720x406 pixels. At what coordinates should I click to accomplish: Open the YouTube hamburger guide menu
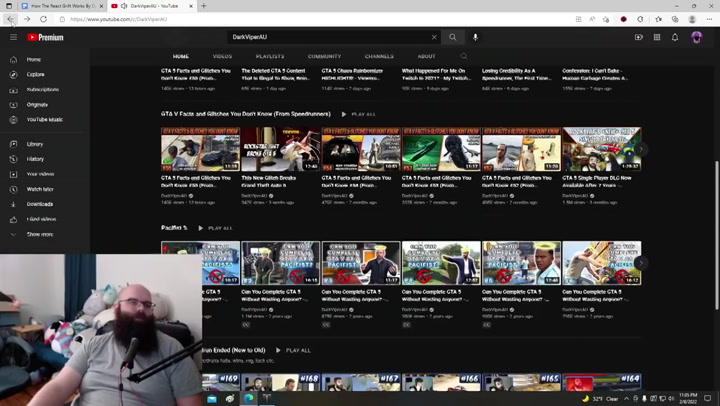coord(13,37)
